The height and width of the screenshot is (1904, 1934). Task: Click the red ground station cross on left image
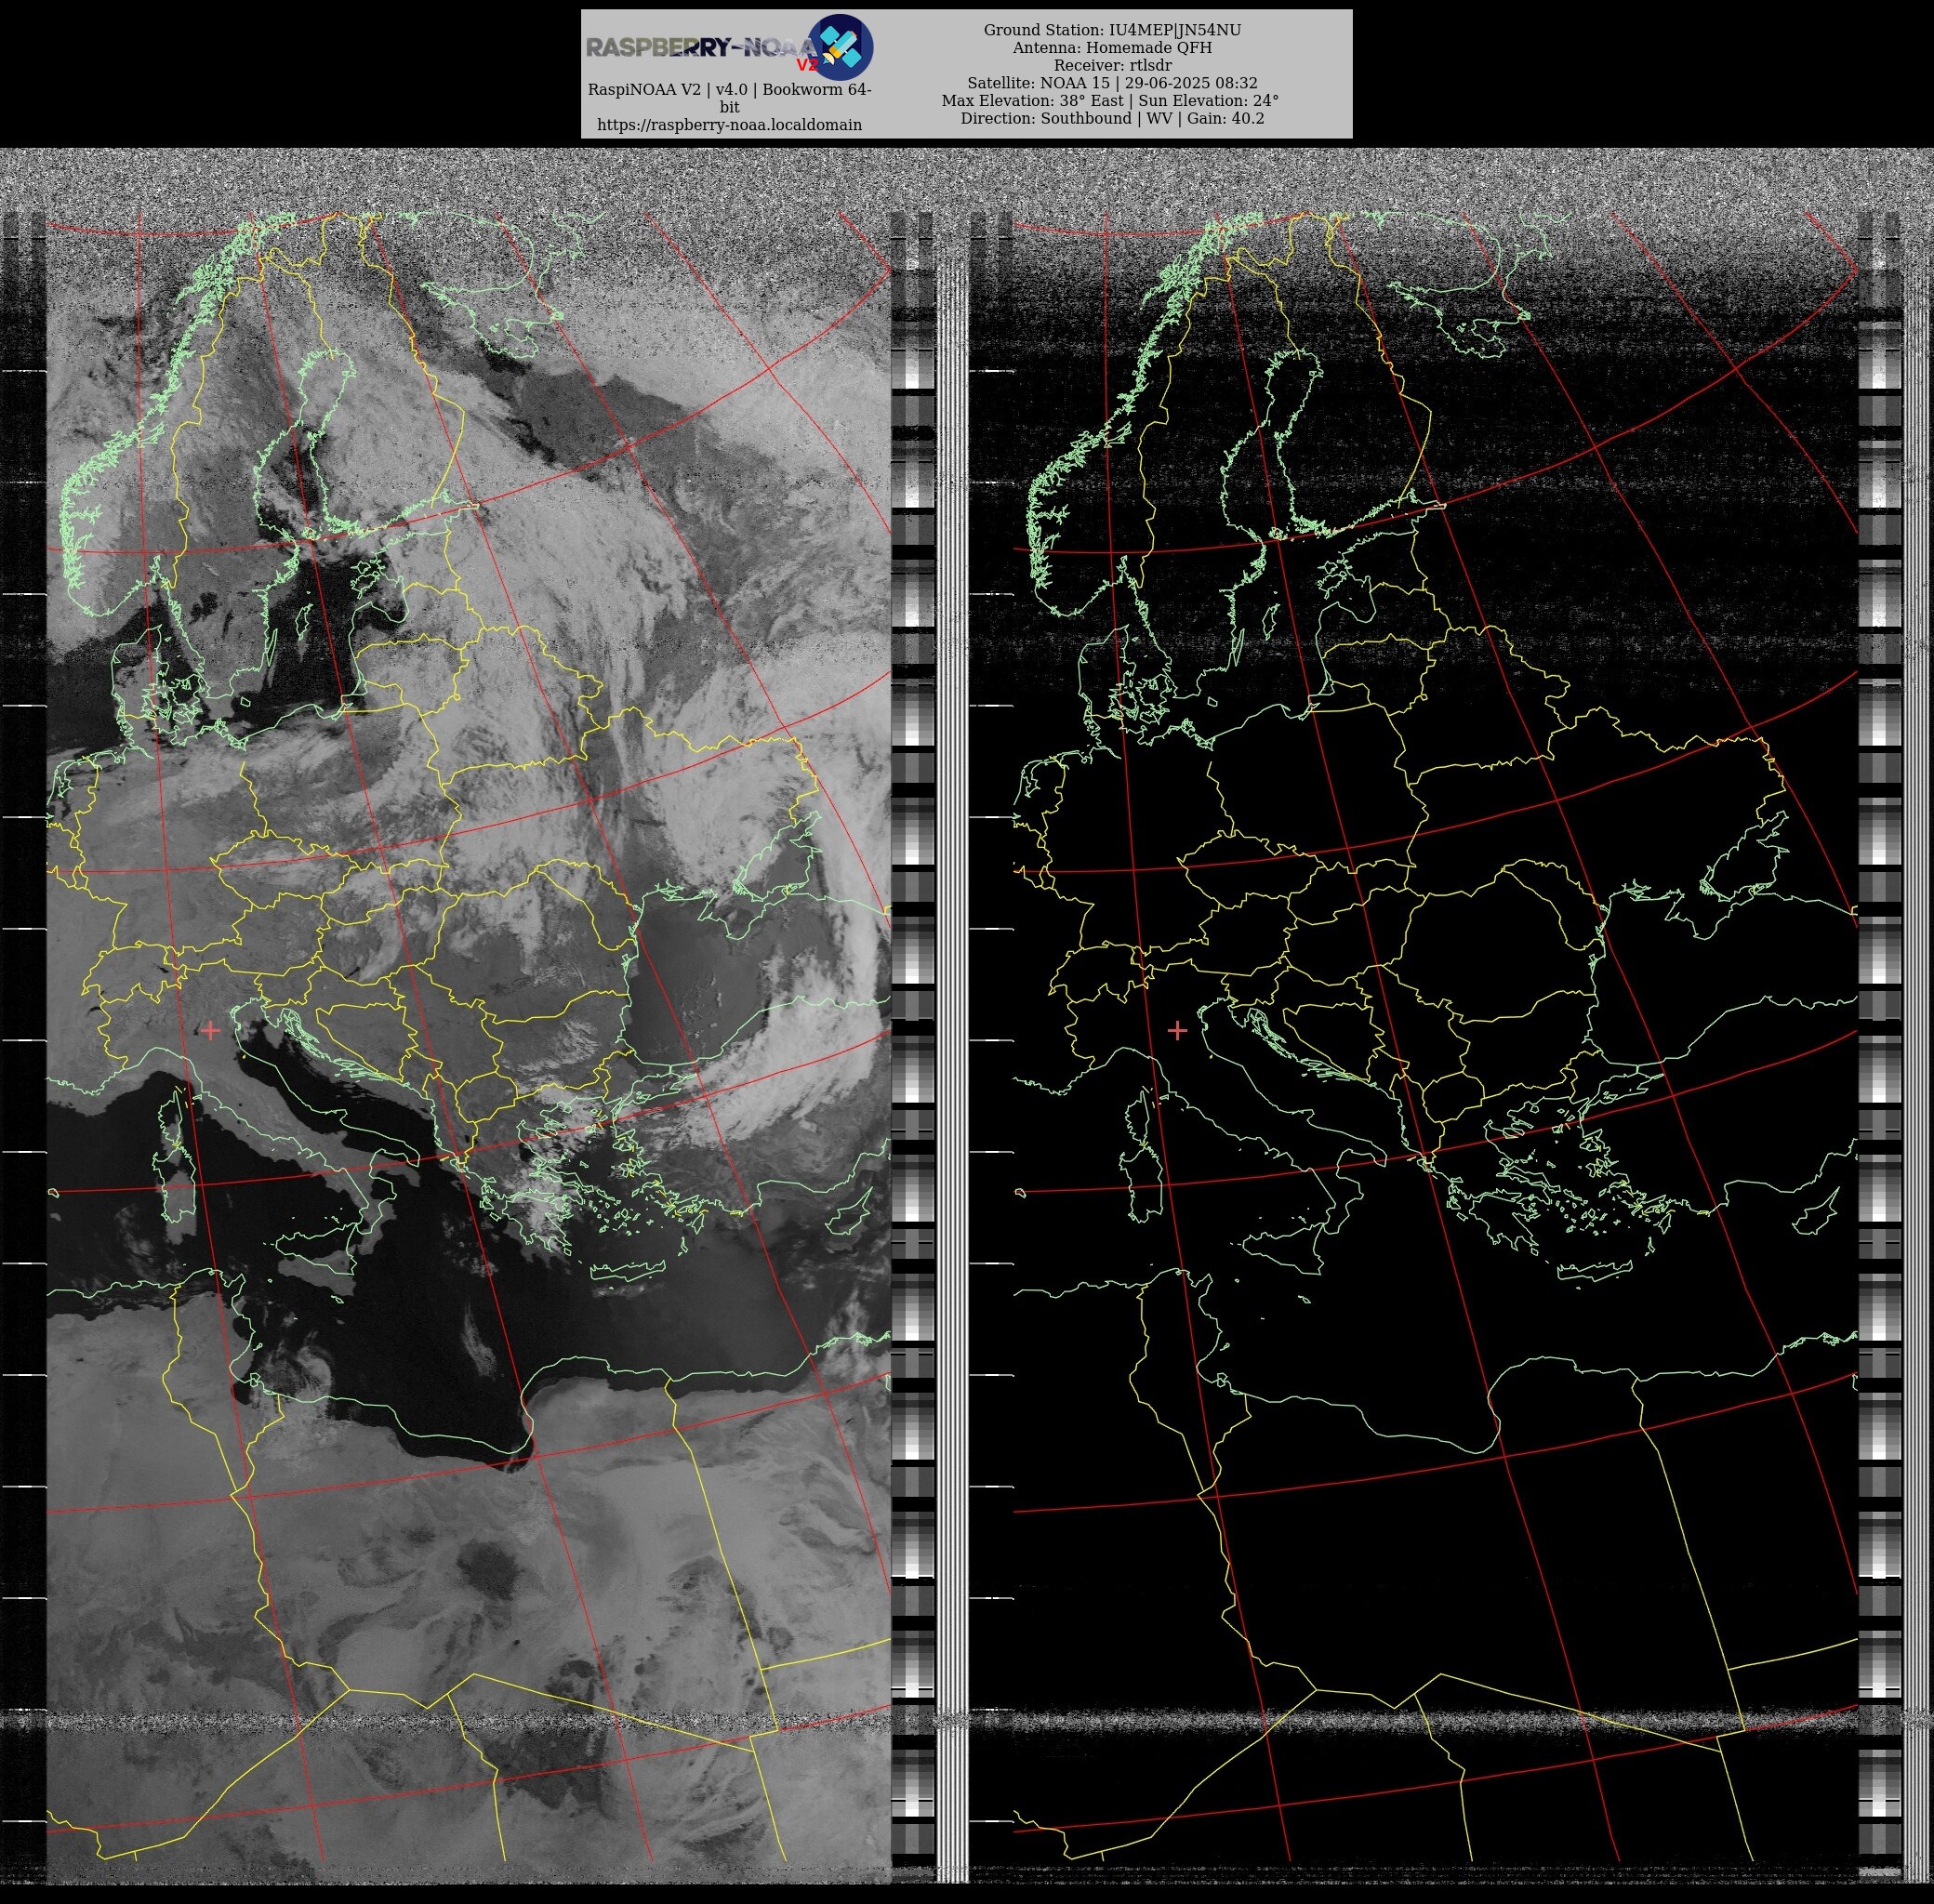tap(210, 1030)
